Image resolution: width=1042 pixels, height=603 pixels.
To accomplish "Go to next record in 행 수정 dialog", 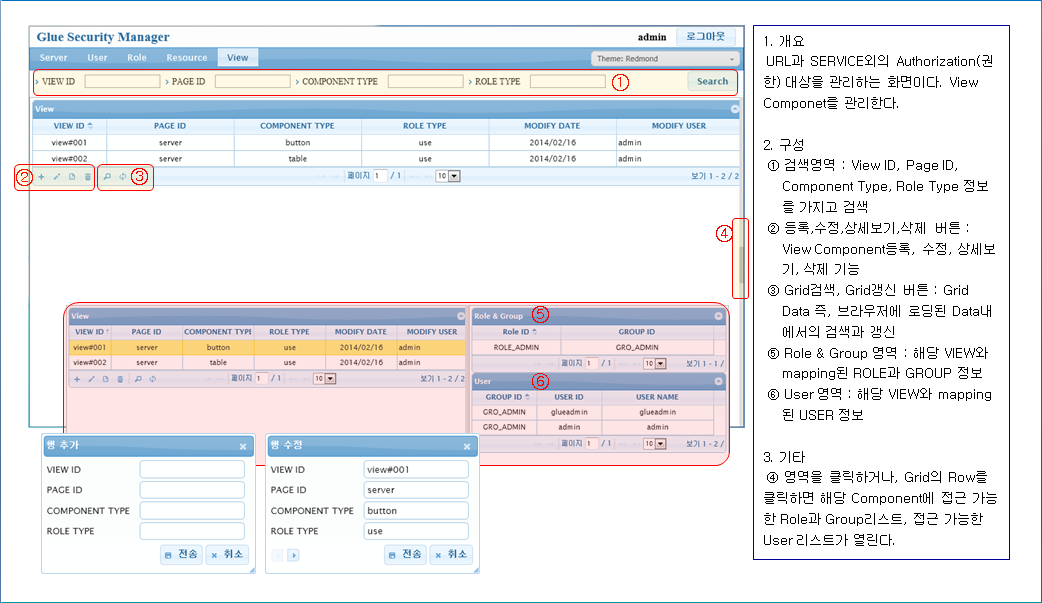I will pos(293,555).
